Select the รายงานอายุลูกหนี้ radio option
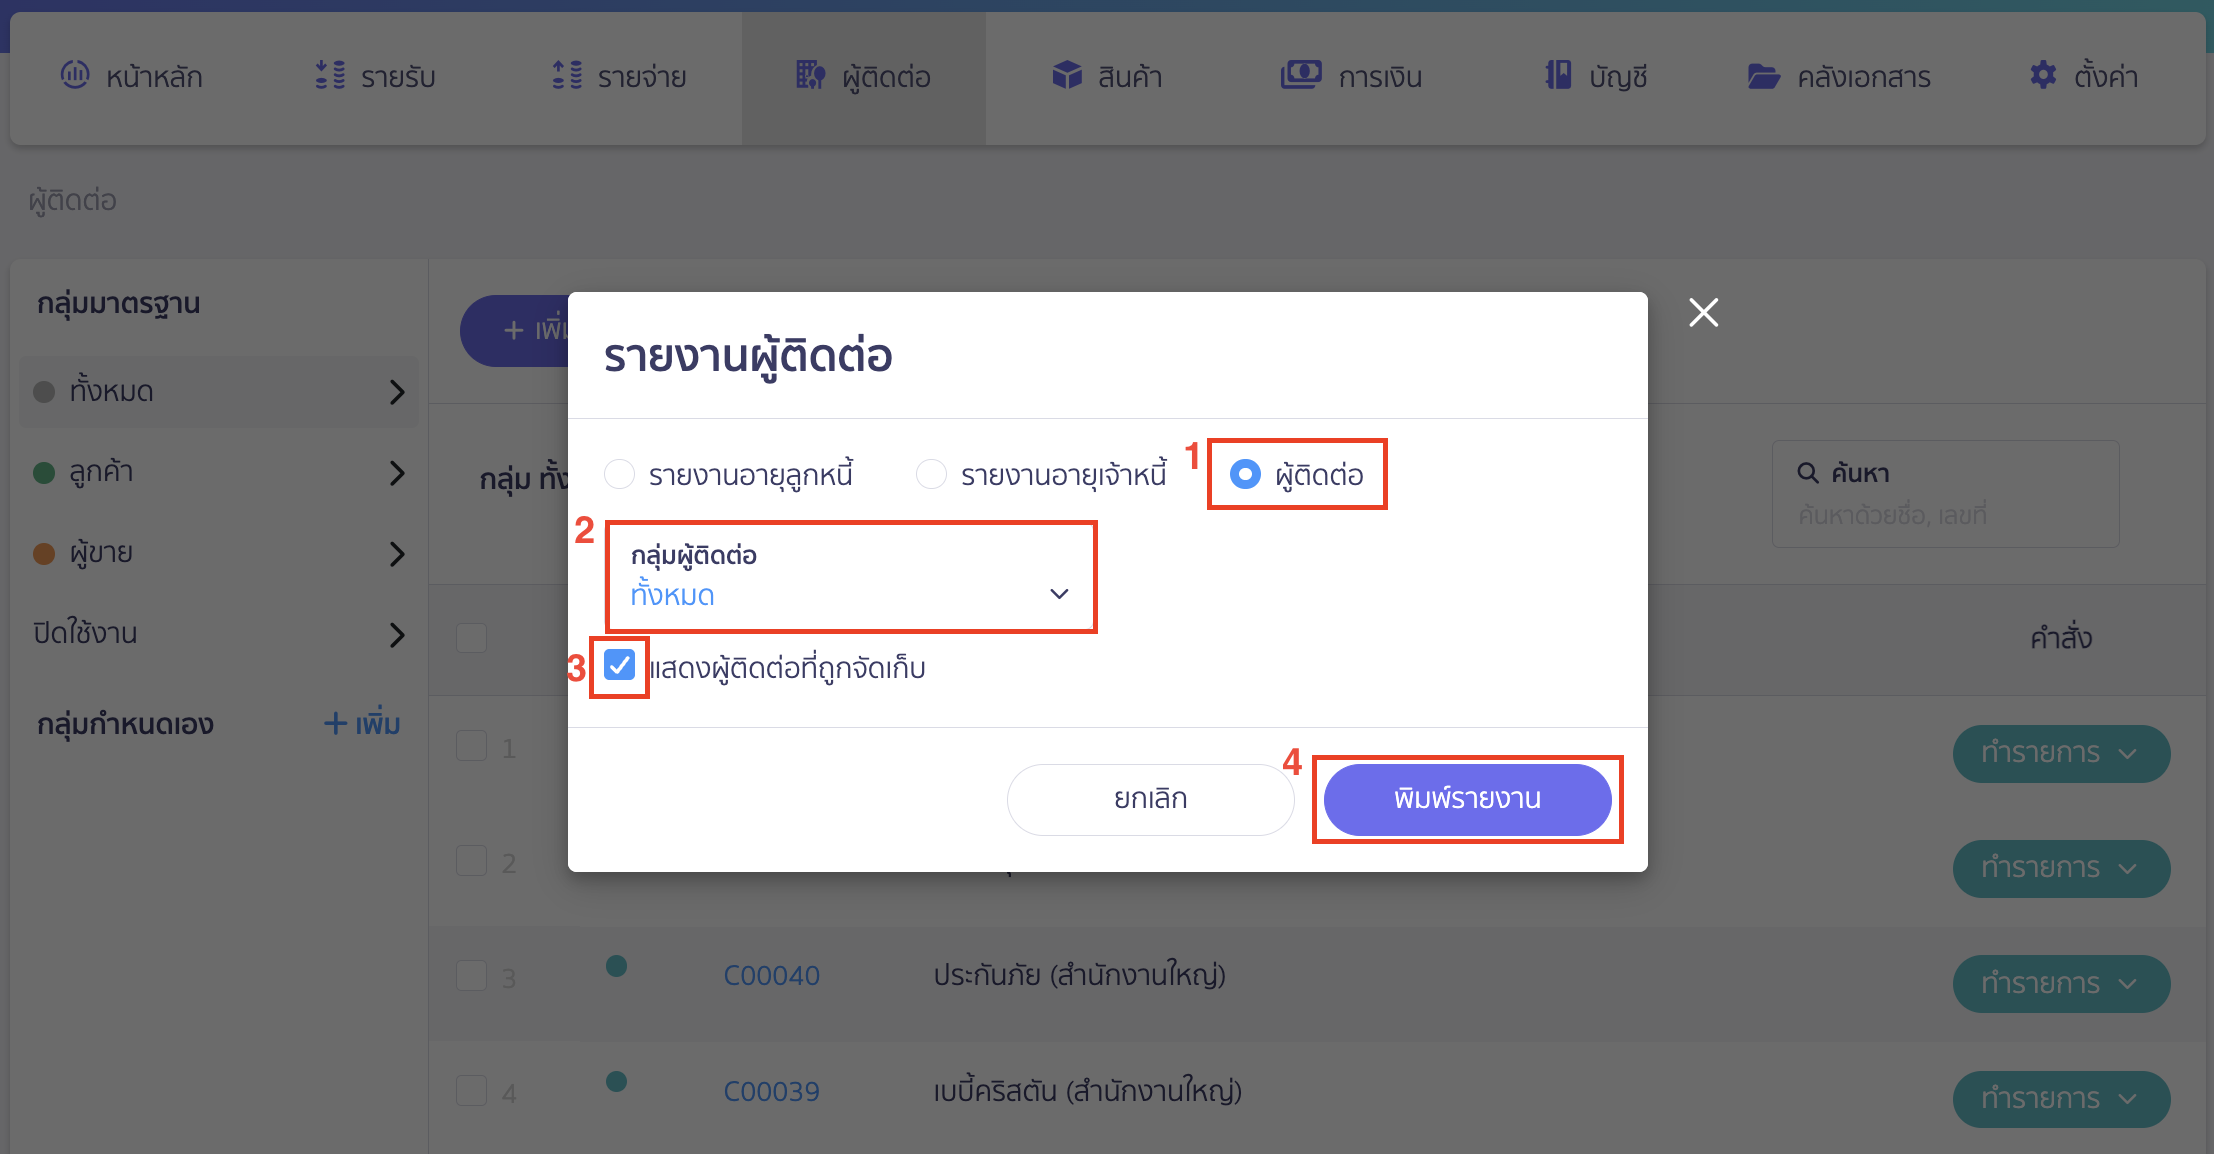The width and height of the screenshot is (2214, 1154). (x=619, y=475)
